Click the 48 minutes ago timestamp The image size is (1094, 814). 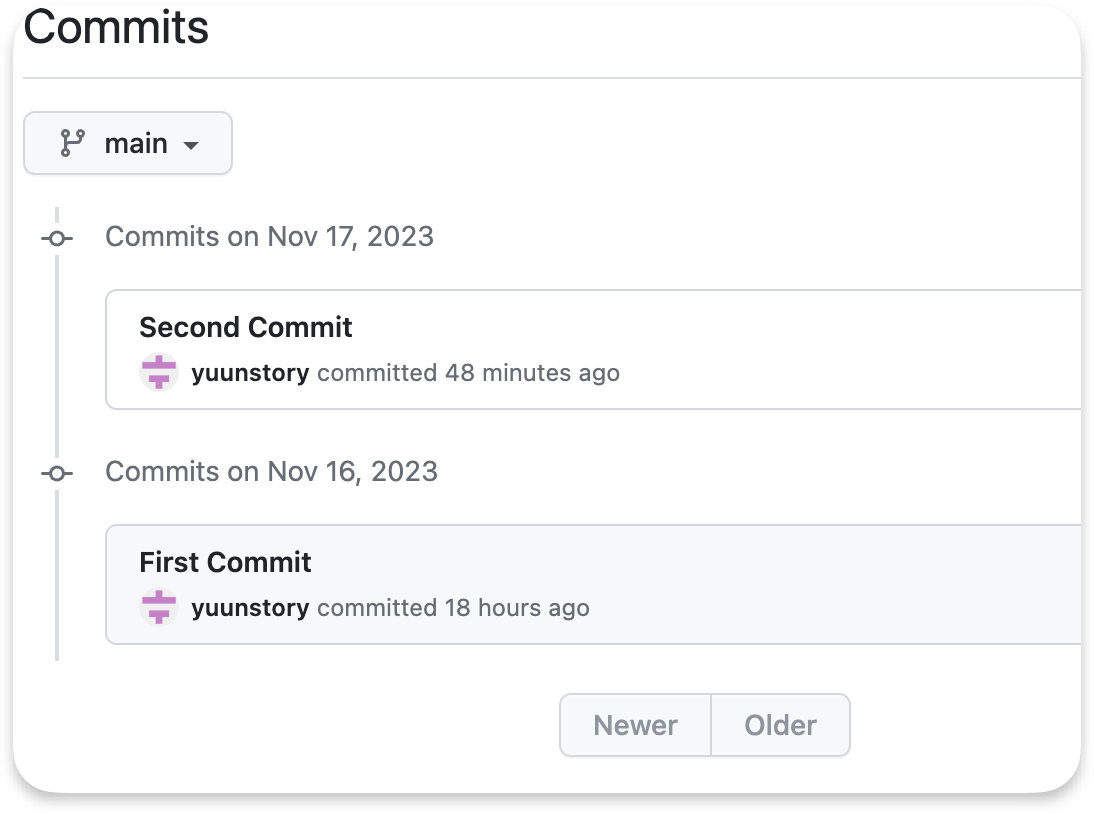pos(532,373)
